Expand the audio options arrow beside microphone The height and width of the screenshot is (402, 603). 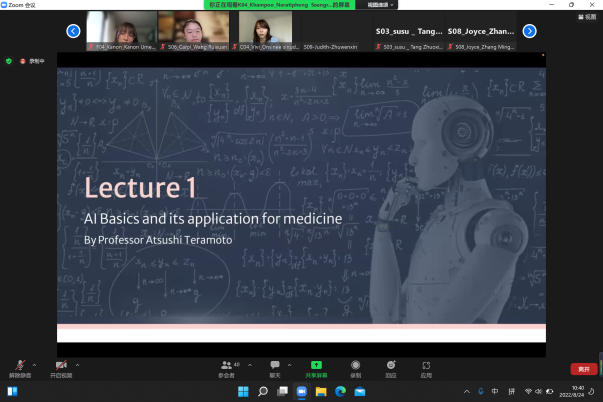pos(34,364)
